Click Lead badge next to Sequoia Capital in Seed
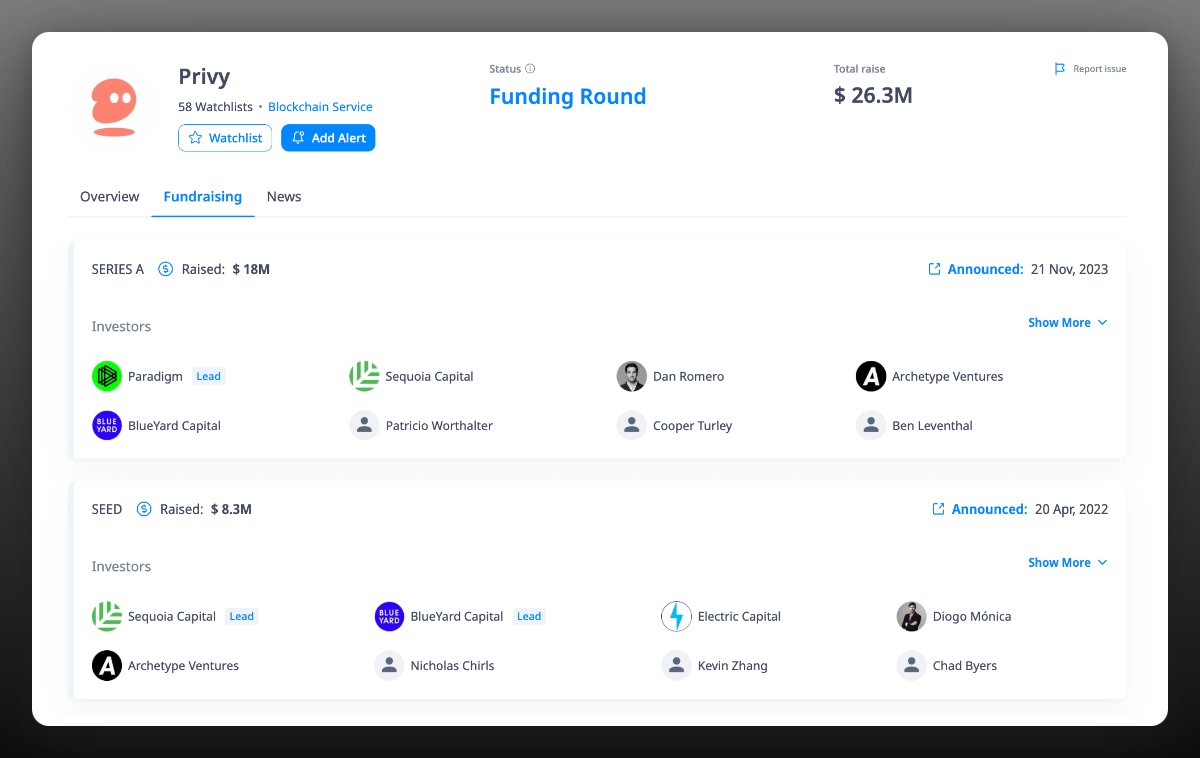Screen dimensions: 1200x758 coord(242,616)
